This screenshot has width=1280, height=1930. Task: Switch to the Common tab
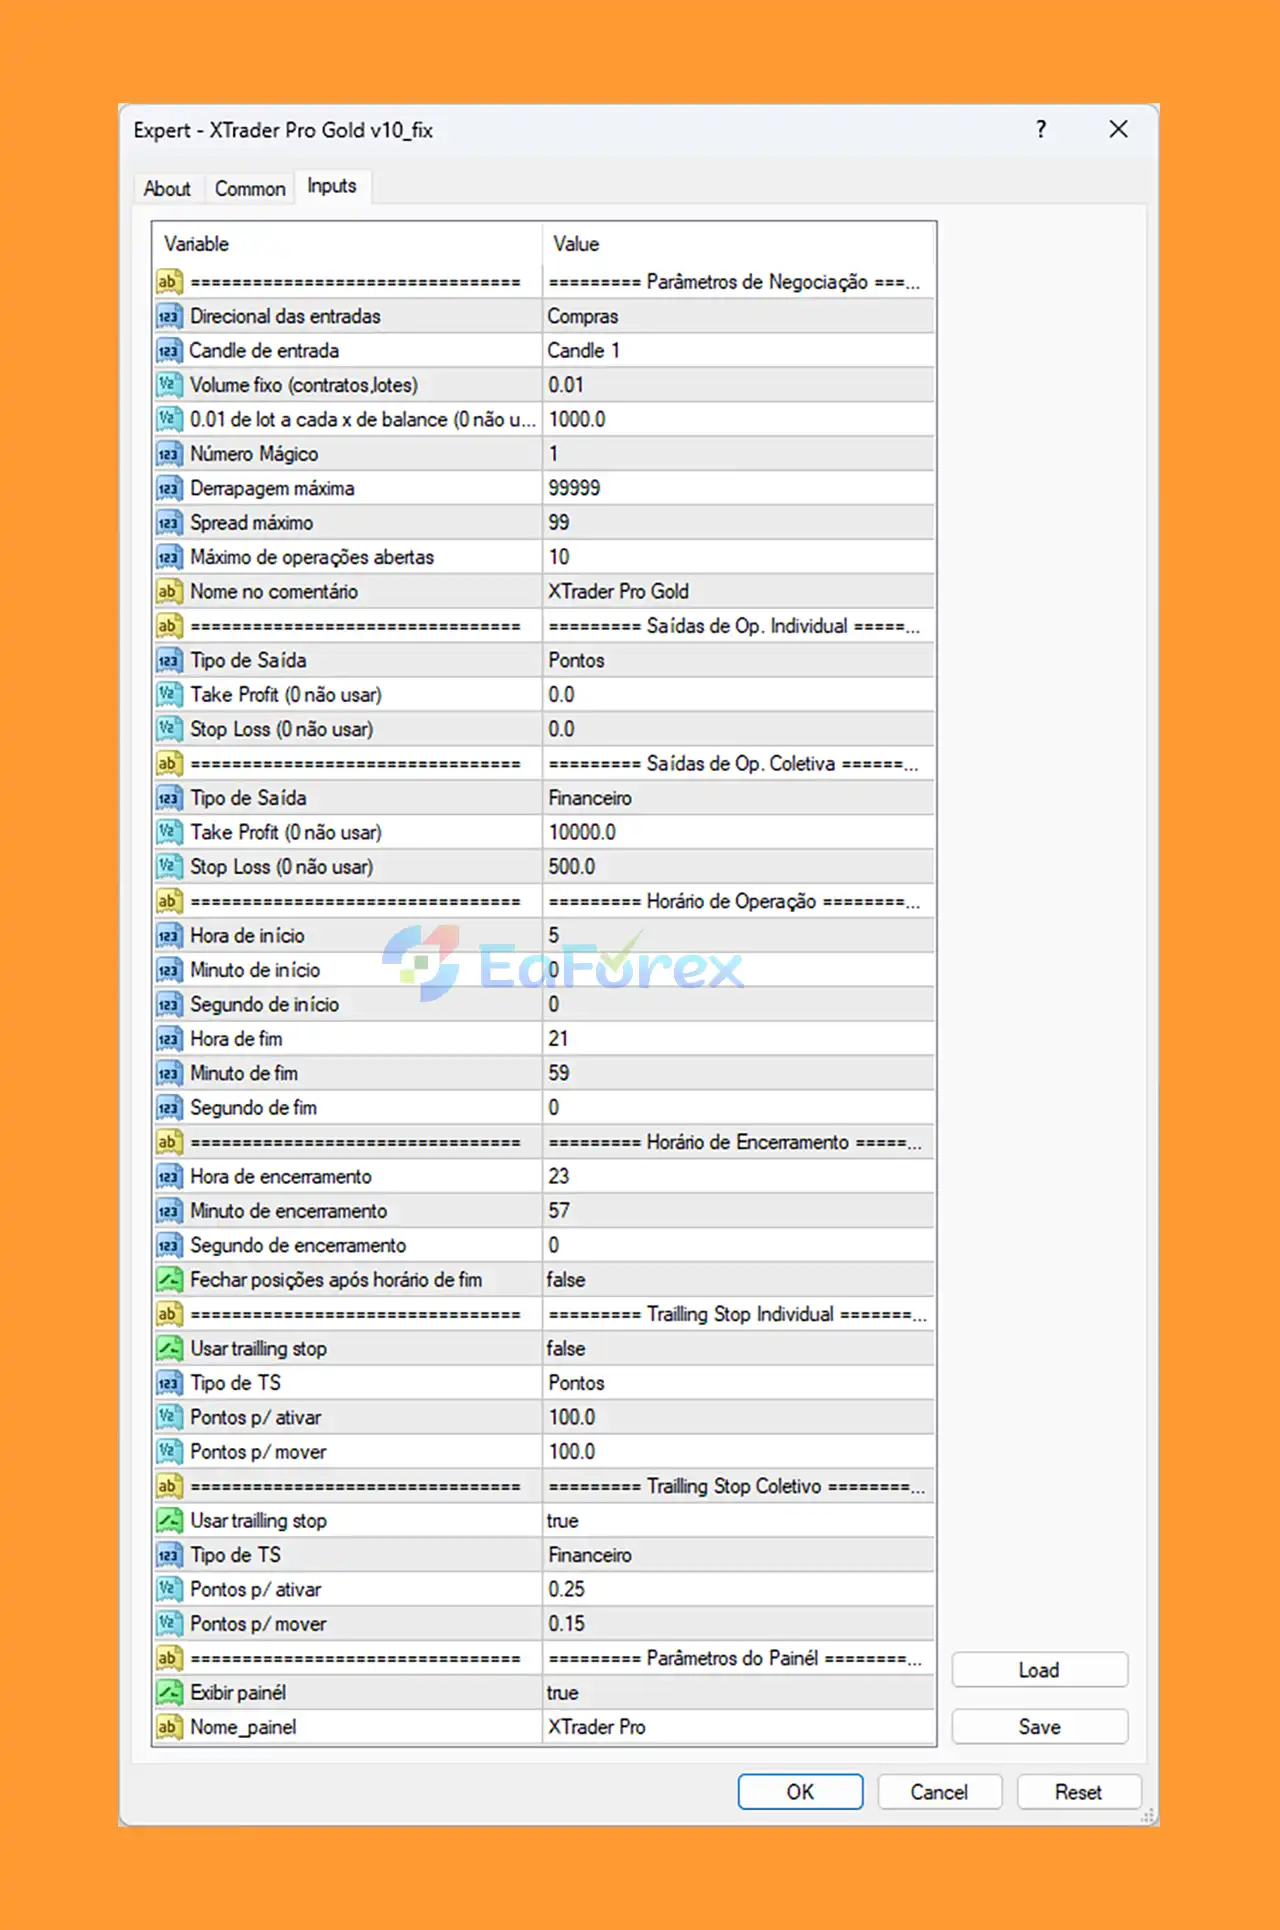250,189
